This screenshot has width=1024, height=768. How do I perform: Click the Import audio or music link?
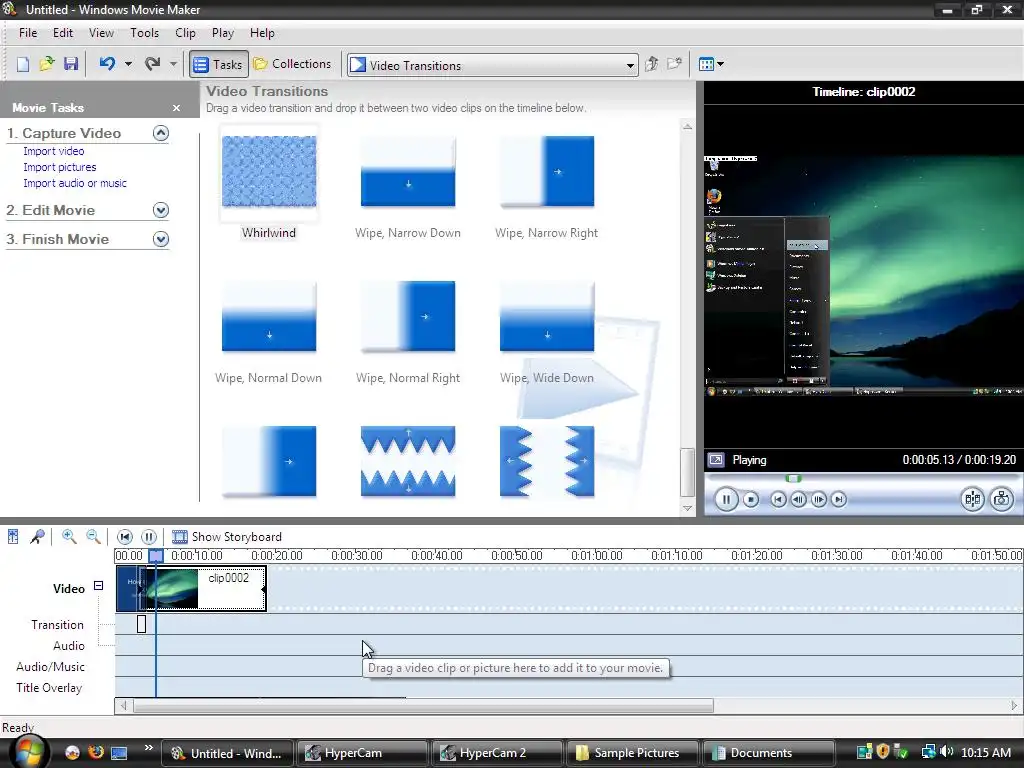click(75, 184)
